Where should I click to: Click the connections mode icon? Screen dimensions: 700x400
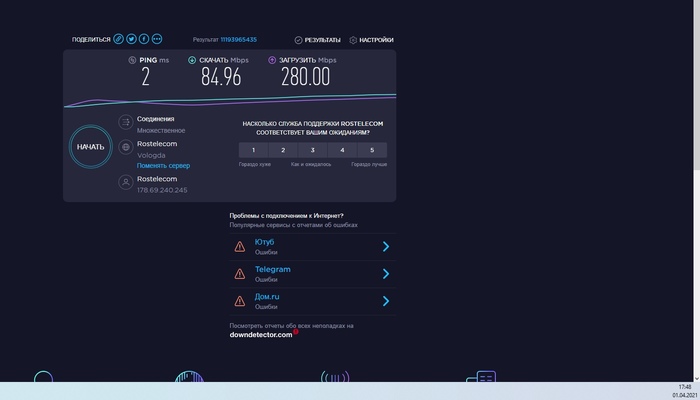126,122
